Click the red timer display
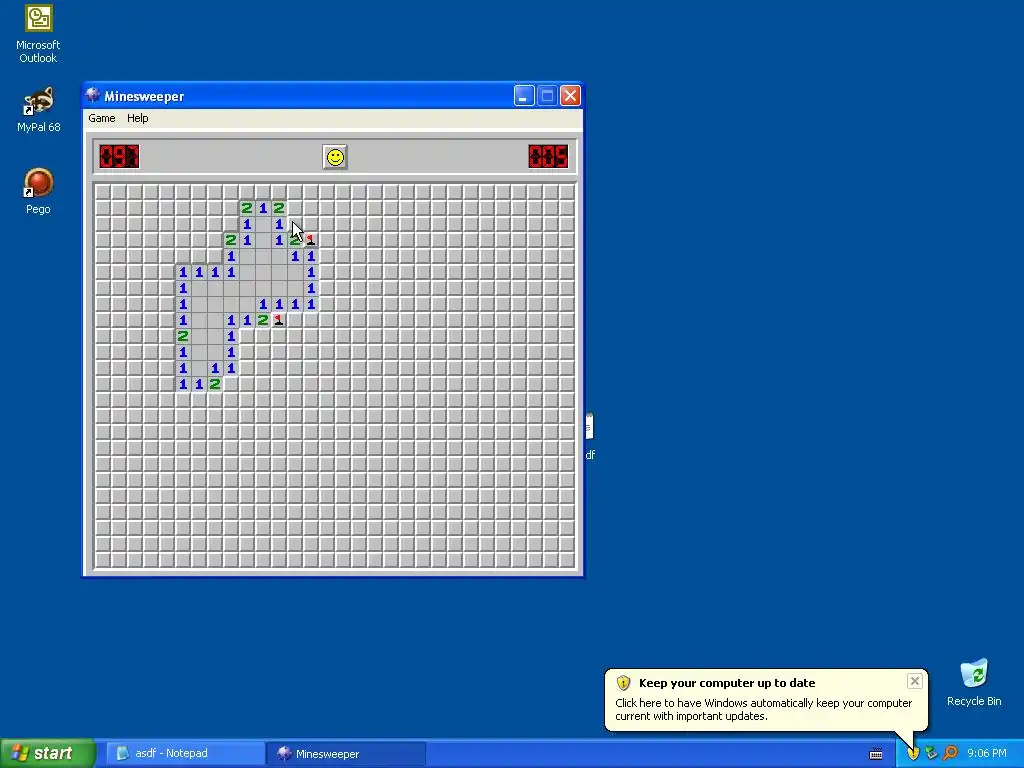 point(548,157)
